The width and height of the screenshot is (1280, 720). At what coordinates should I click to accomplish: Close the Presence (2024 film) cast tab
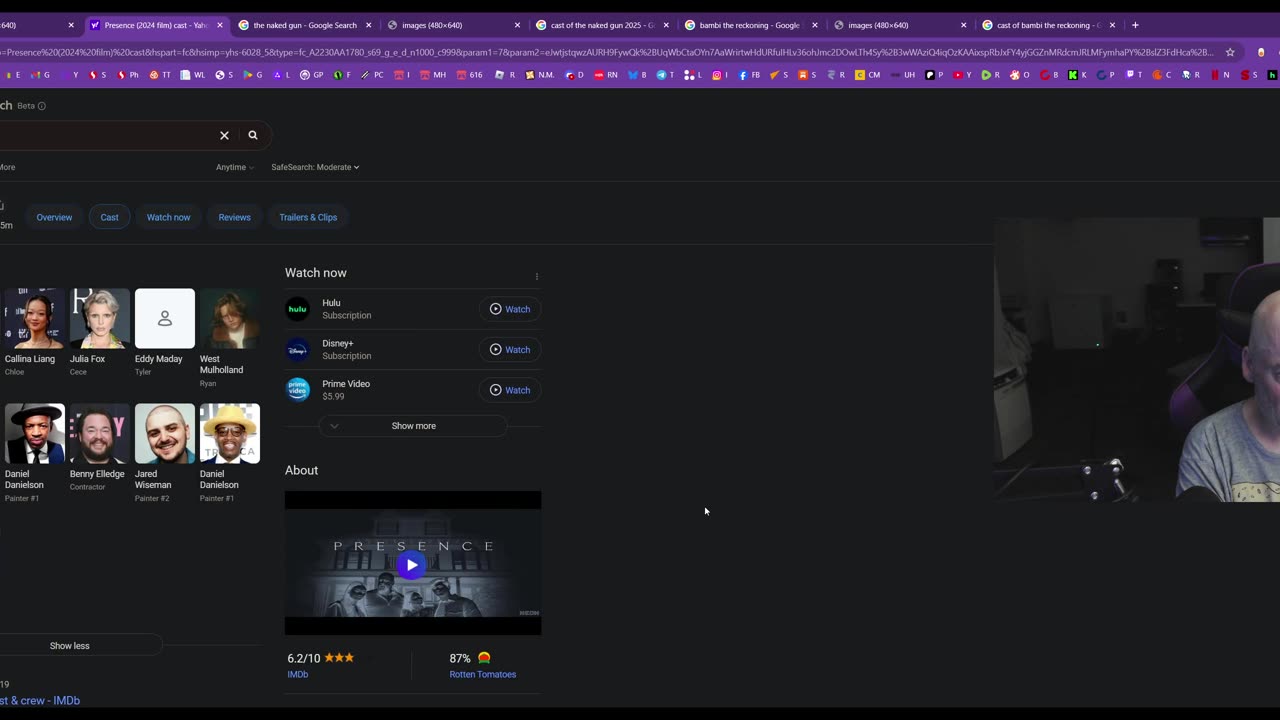click(x=219, y=25)
